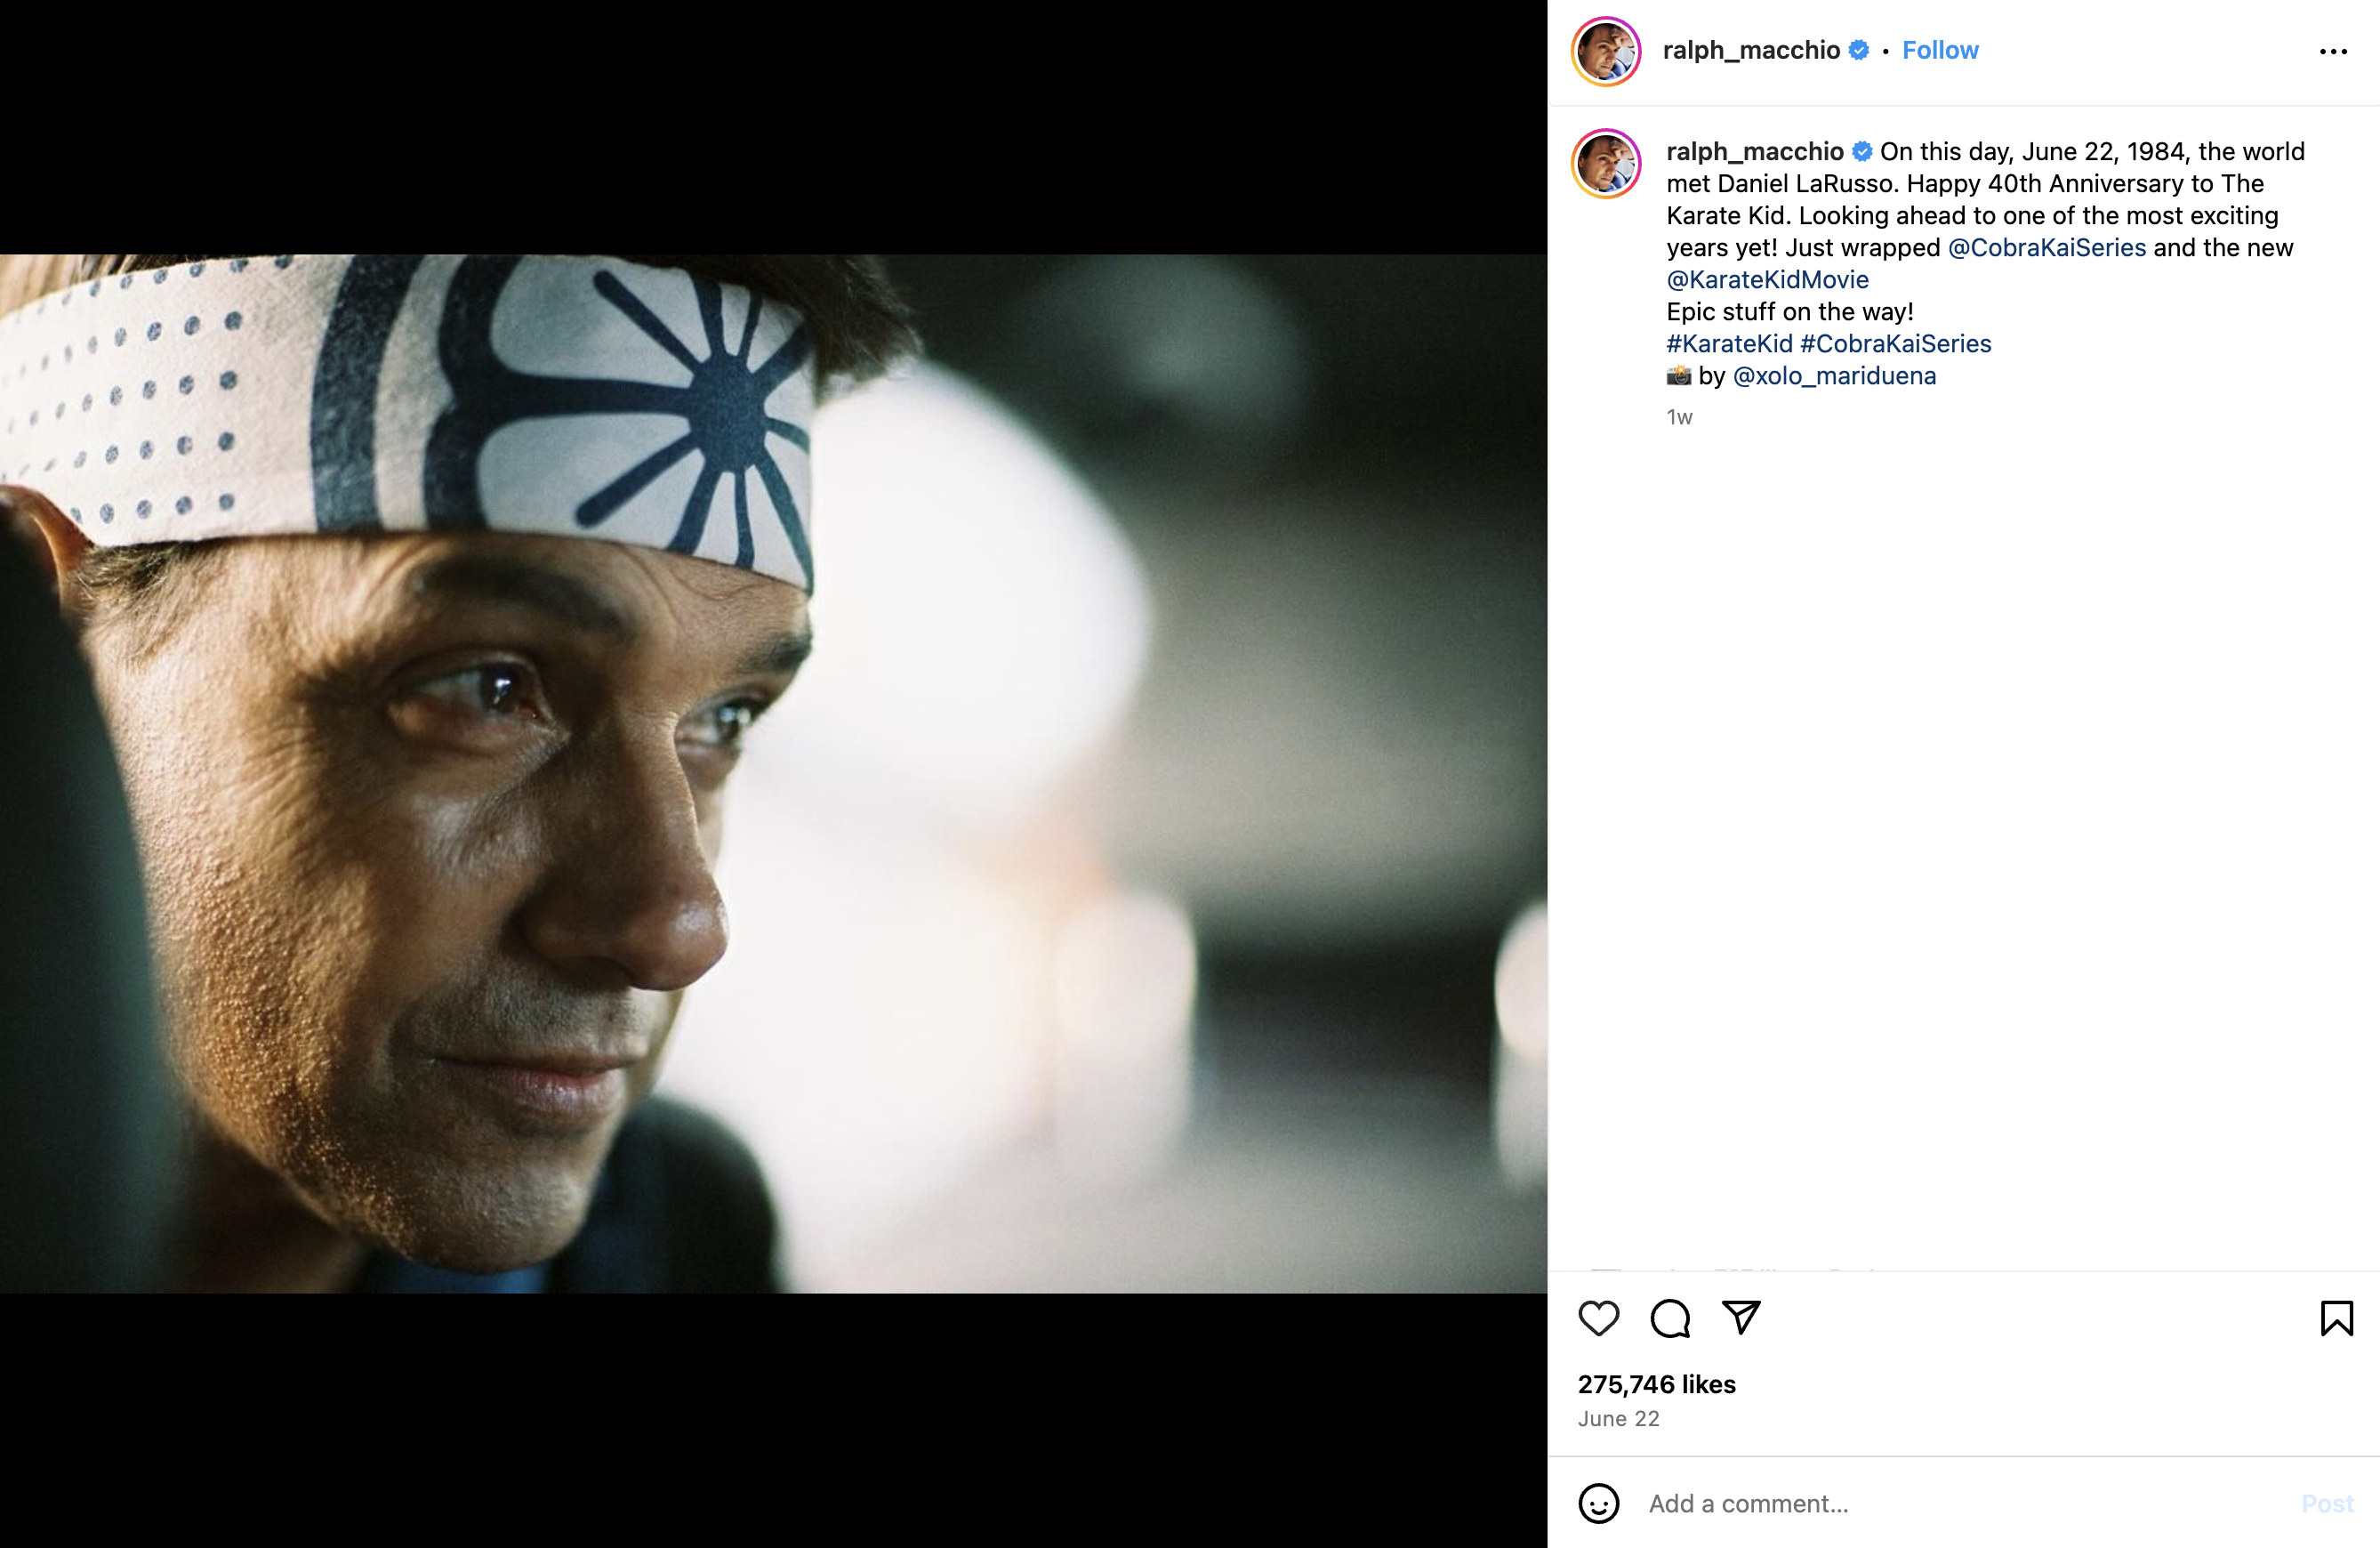Open the @KarateKidMovie mention
The height and width of the screenshot is (1548, 2380).
coord(1767,280)
